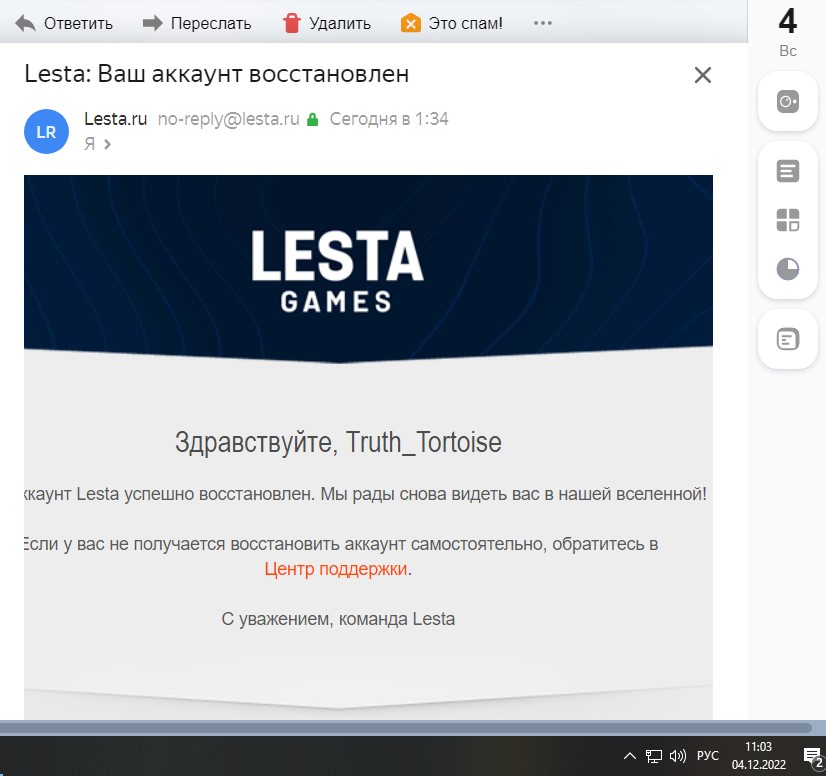The height and width of the screenshot is (776, 826).
Task: Click the Forward arrow icon
Action: click(x=153, y=23)
